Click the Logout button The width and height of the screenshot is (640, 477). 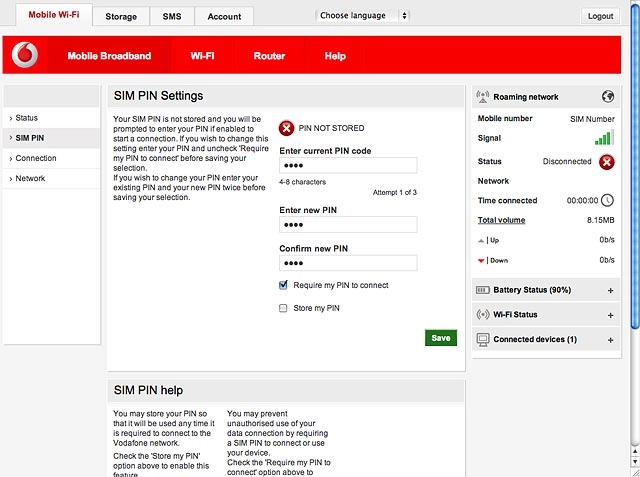[600, 16]
